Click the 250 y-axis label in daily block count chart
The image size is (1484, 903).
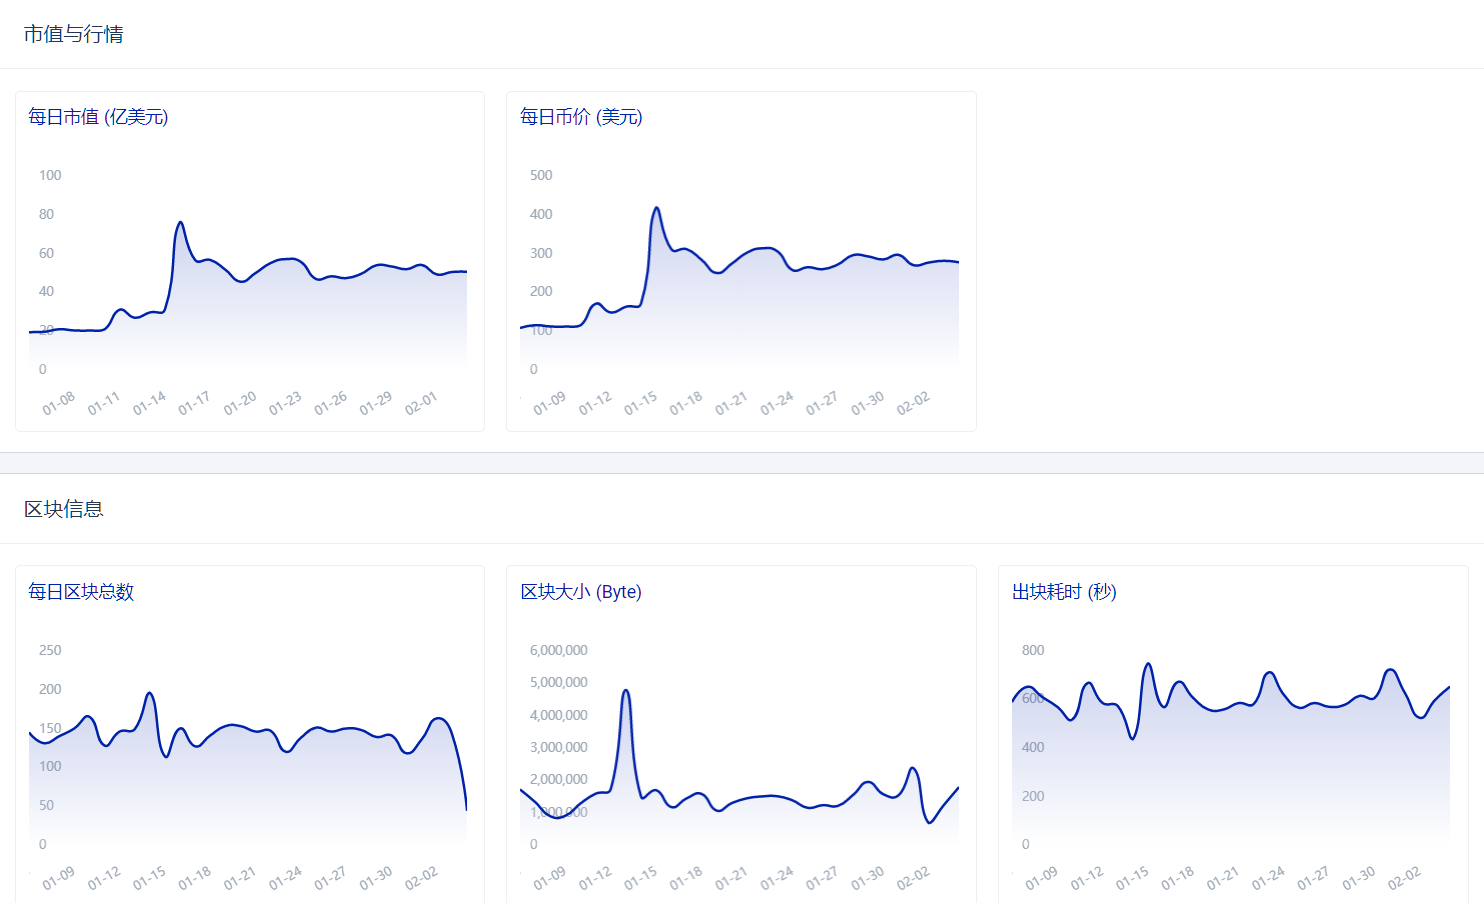tap(50, 650)
